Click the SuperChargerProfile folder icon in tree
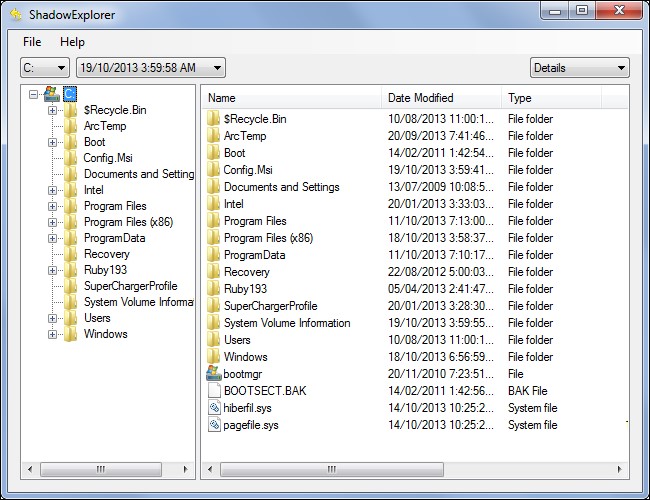 coord(70,286)
